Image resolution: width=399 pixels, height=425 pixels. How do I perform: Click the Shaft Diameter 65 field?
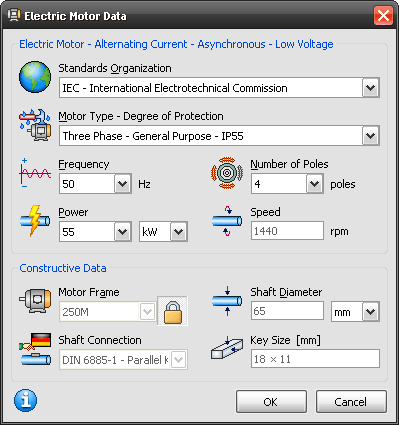coord(287,311)
